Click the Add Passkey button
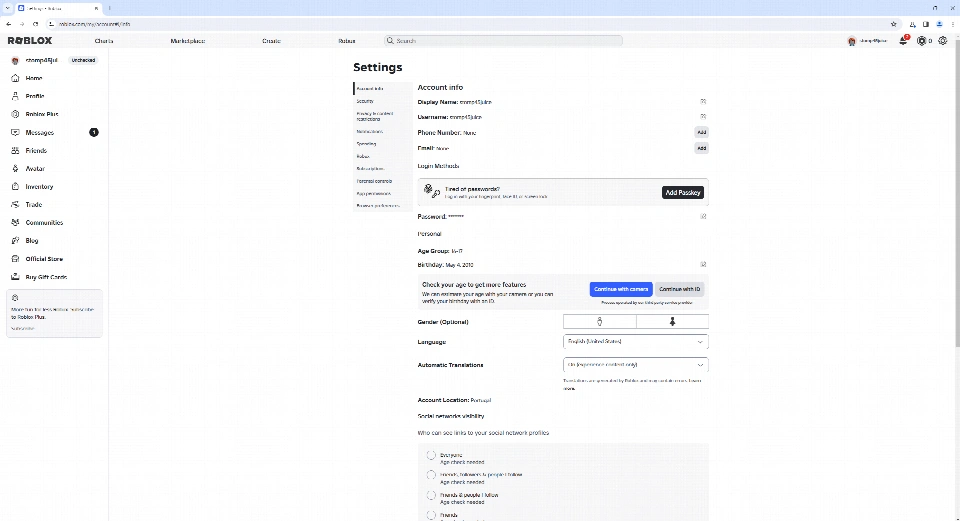960x521 pixels. pos(683,192)
